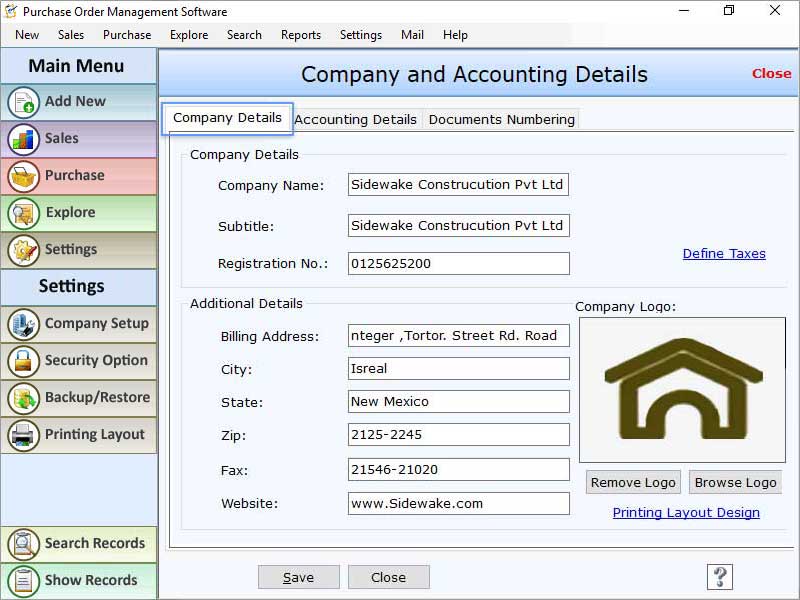This screenshot has width=800, height=600.
Task: Open the Reports menu
Action: click(300, 34)
